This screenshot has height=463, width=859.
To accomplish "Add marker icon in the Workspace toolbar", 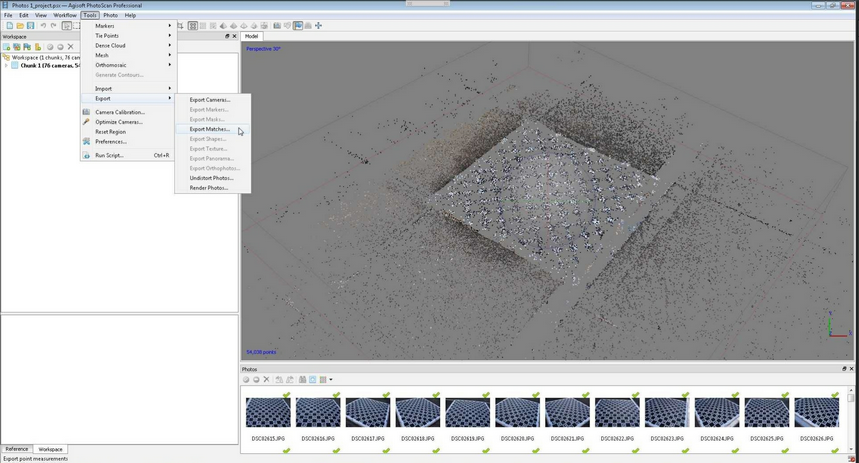I will [x=27, y=47].
